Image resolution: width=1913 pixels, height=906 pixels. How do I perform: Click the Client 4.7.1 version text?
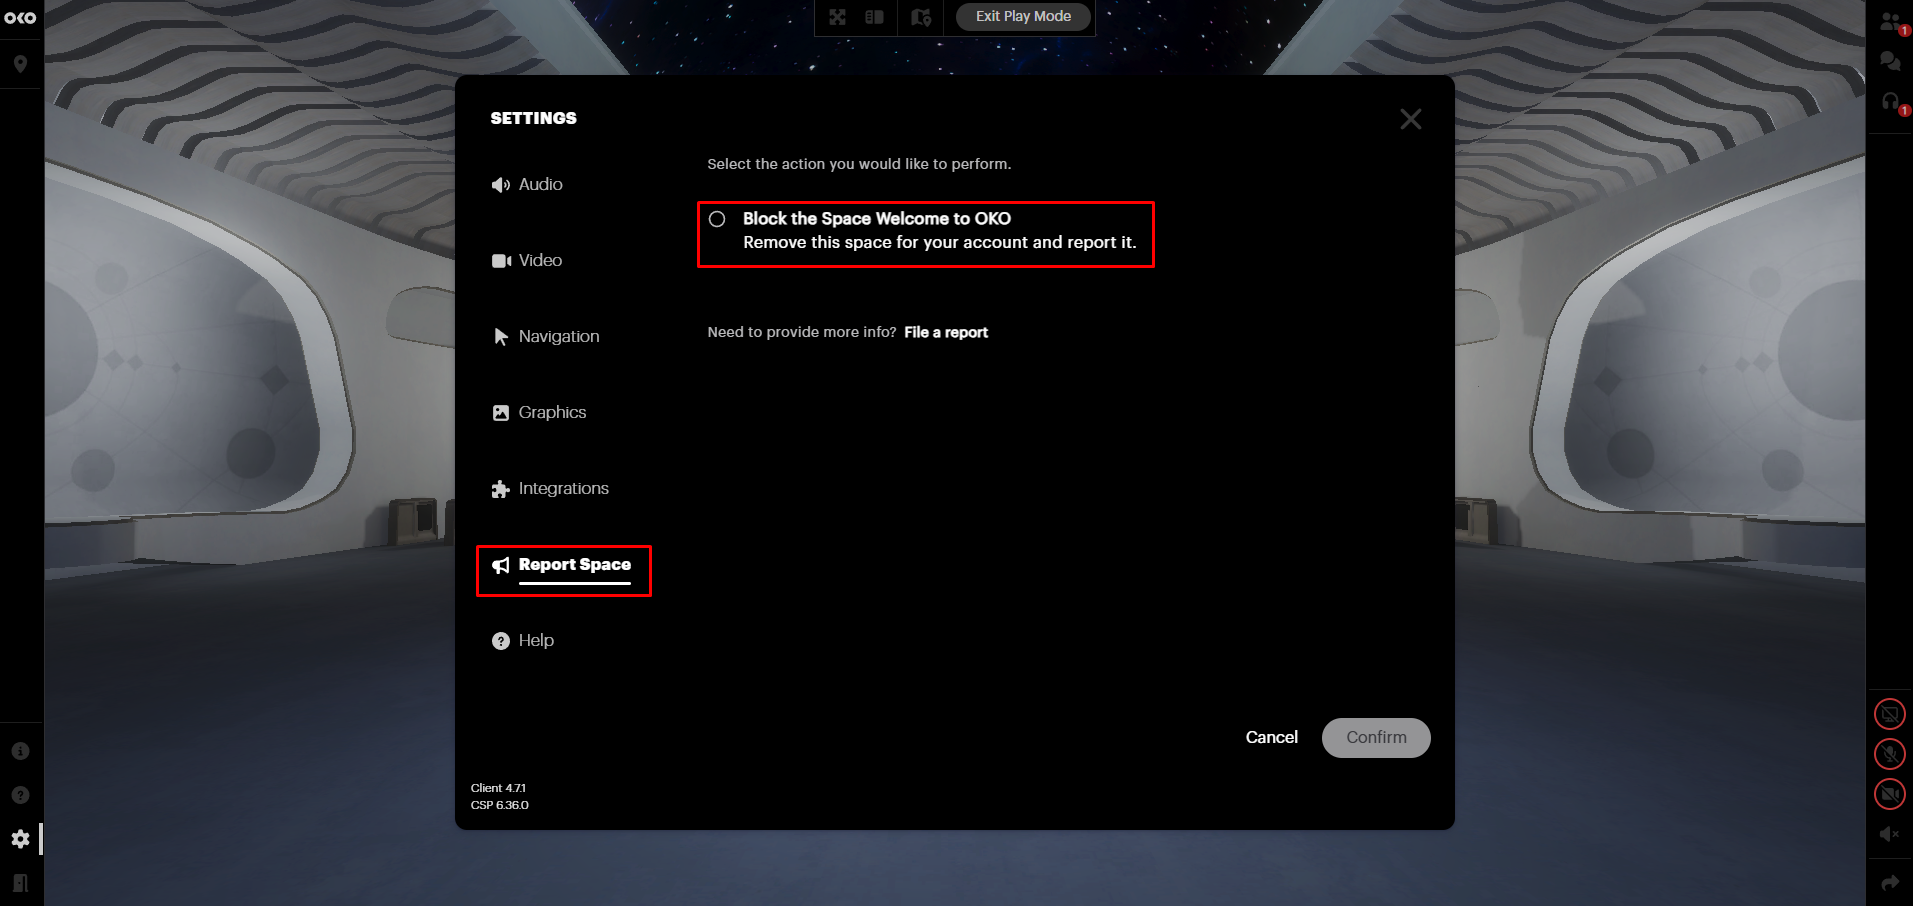498,788
